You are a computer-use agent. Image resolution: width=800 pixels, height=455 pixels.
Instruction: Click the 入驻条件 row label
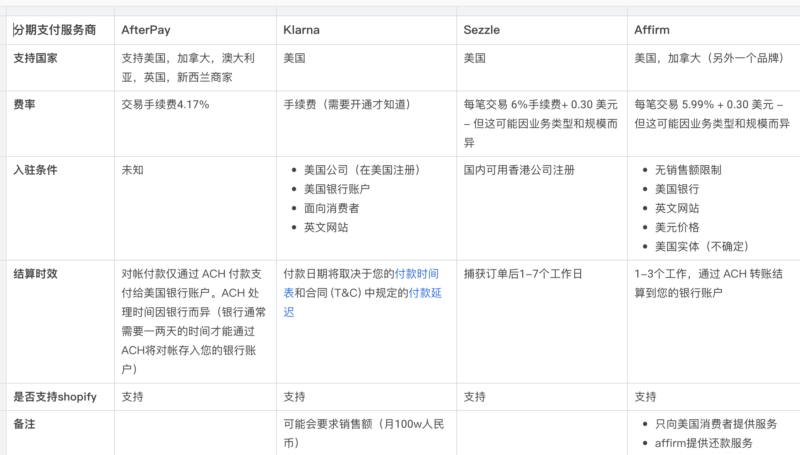35,170
